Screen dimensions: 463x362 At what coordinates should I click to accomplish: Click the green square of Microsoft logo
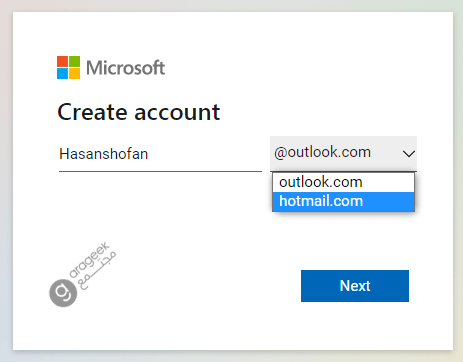(74, 61)
